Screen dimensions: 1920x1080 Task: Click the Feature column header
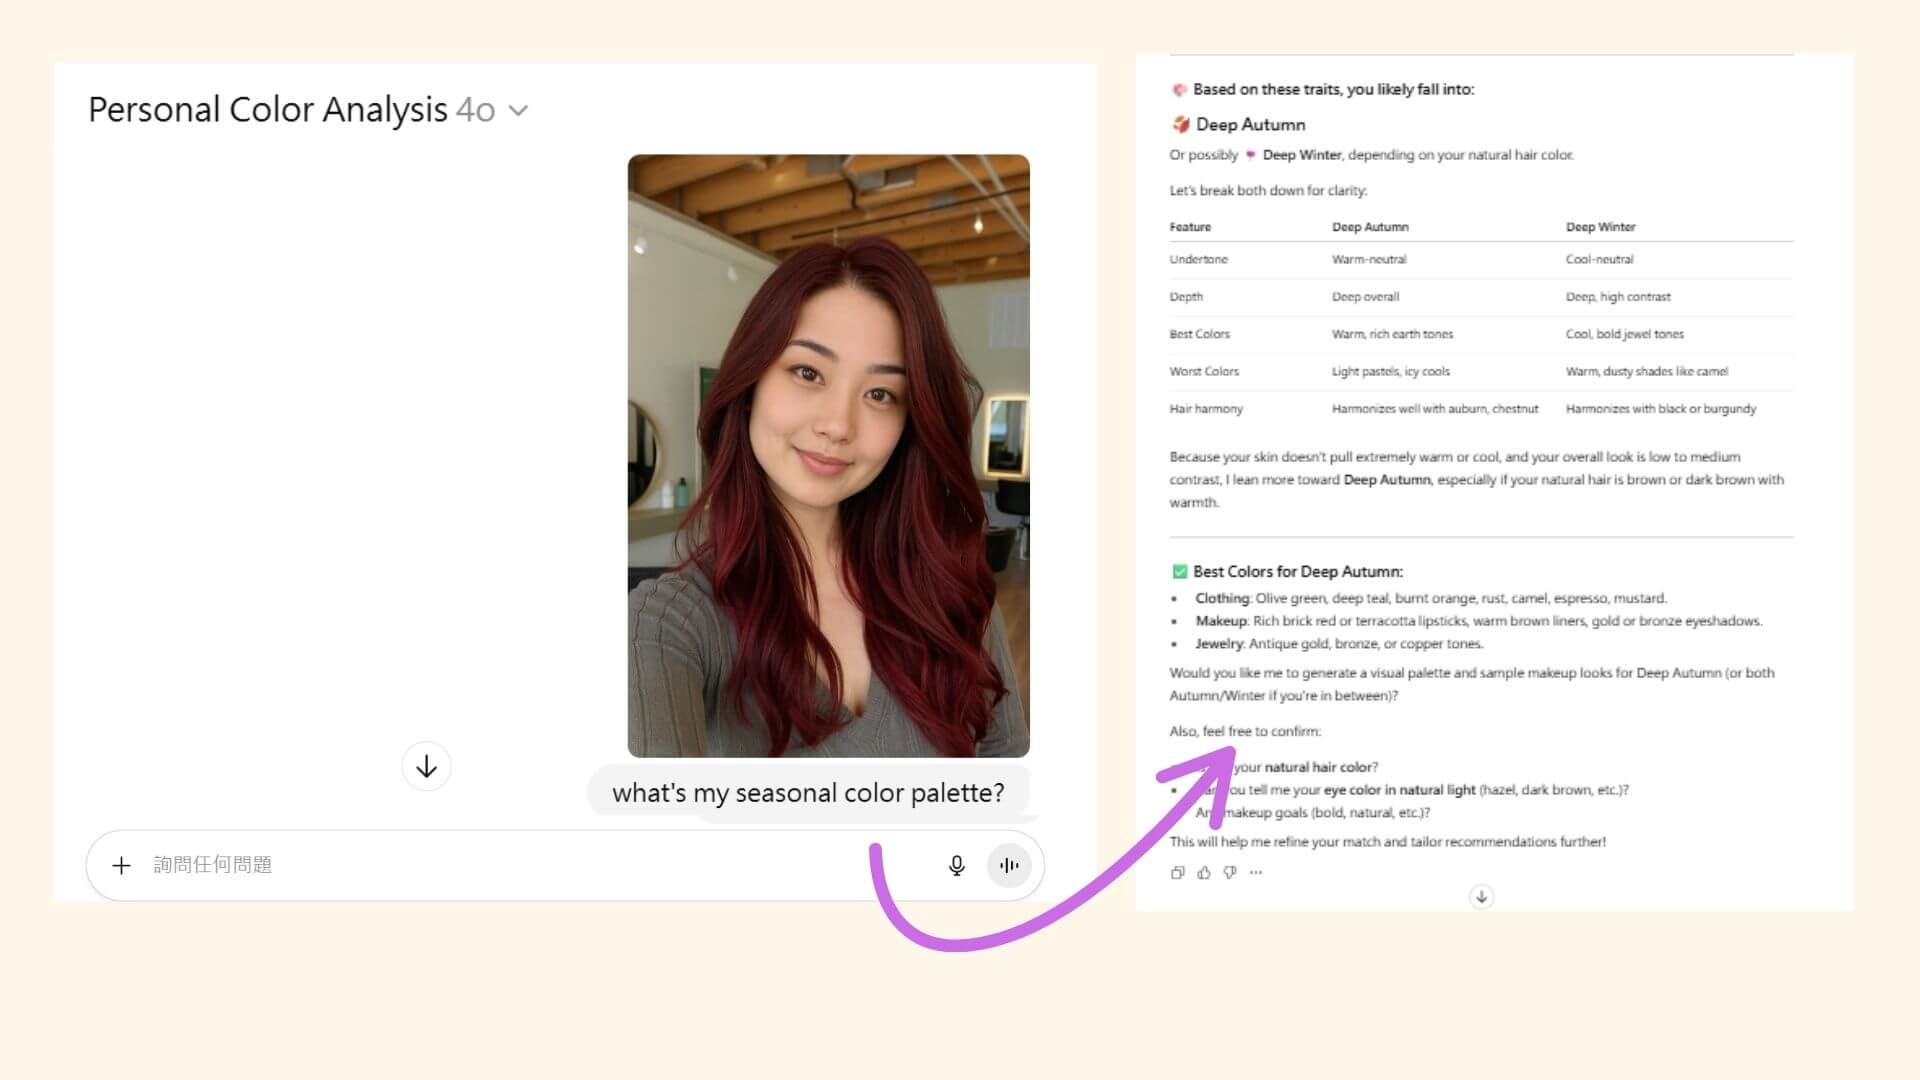pos(1190,227)
